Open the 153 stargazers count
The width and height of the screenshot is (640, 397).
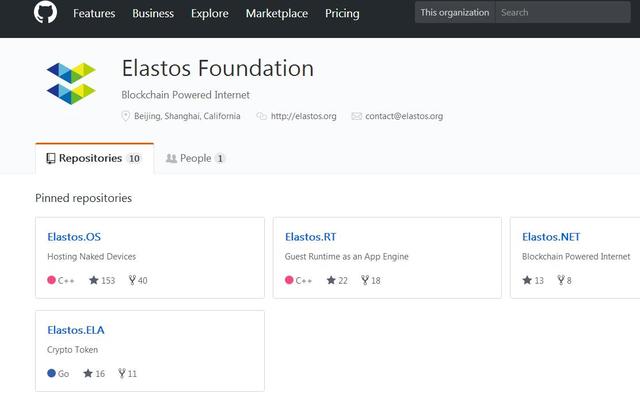(x=108, y=280)
